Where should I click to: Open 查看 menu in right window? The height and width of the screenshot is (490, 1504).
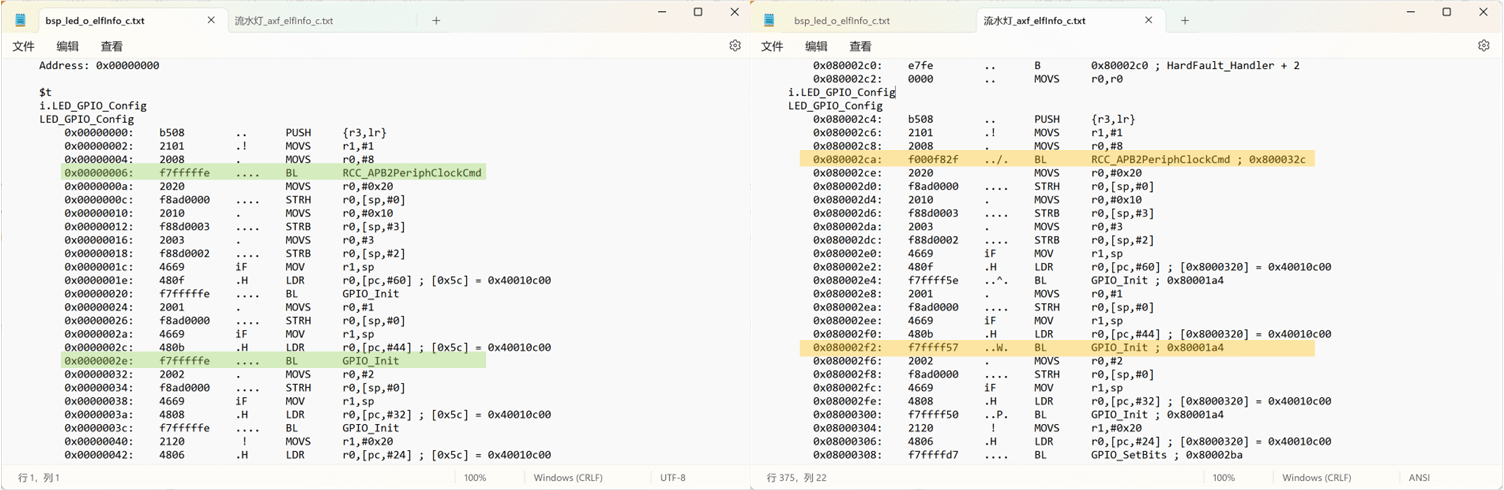(x=860, y=46)
